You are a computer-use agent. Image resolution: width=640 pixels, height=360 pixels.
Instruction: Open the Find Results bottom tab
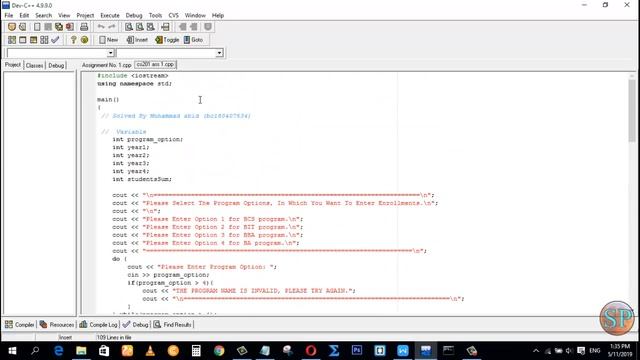[172, 325]
